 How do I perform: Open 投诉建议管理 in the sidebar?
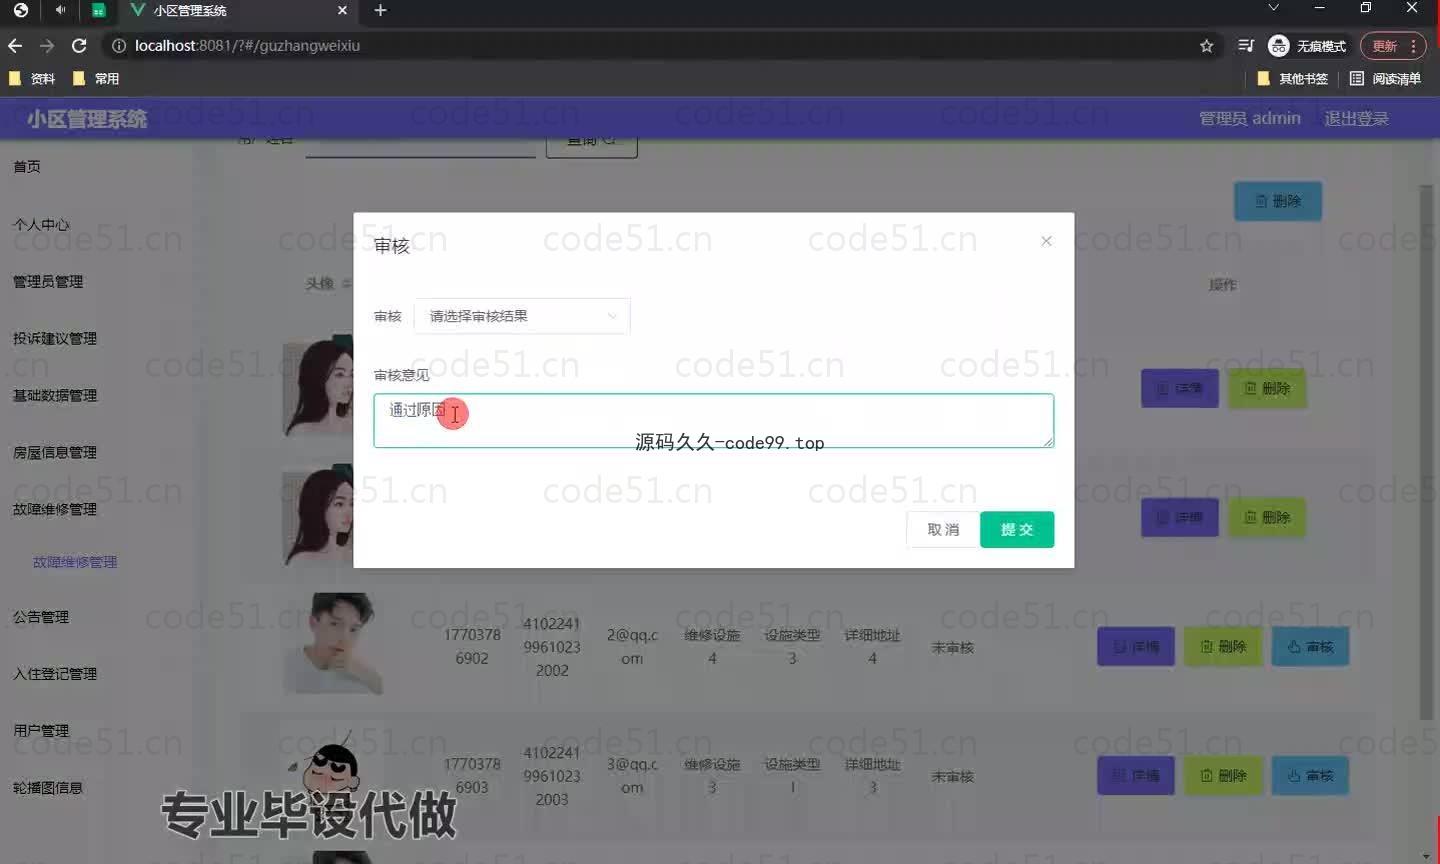[x=55, y=338]
